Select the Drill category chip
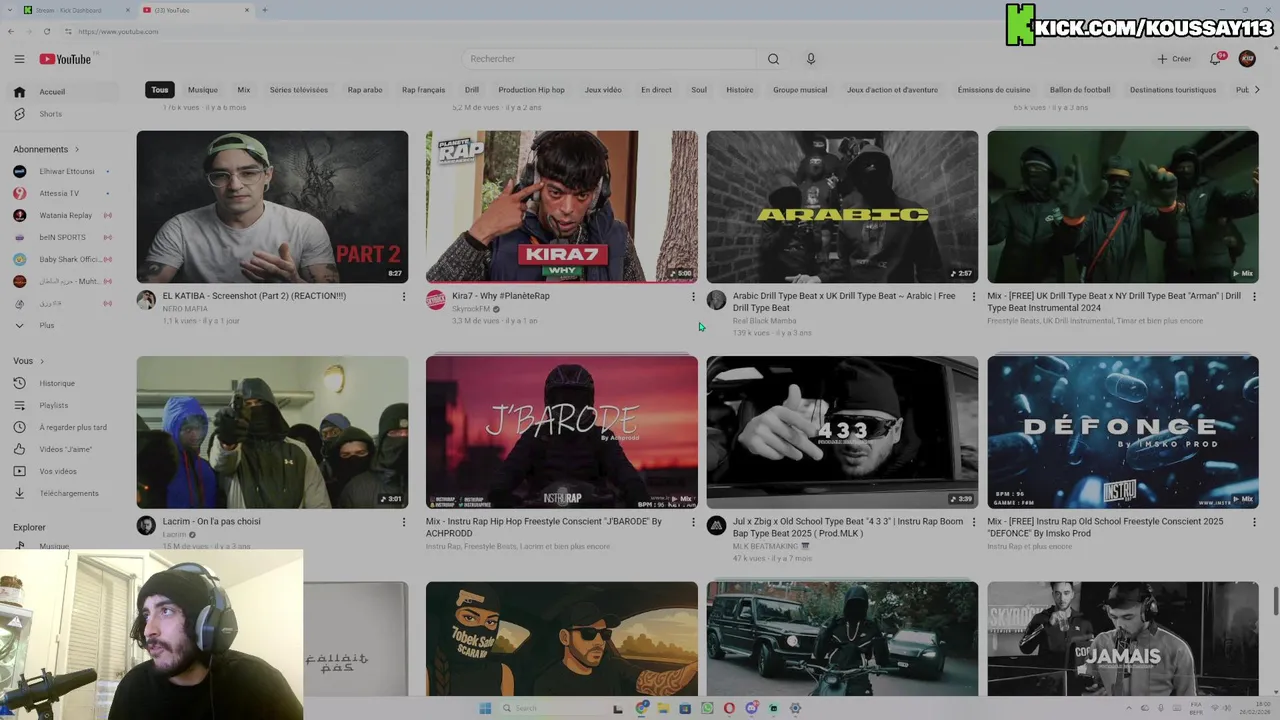 (472, 90)
